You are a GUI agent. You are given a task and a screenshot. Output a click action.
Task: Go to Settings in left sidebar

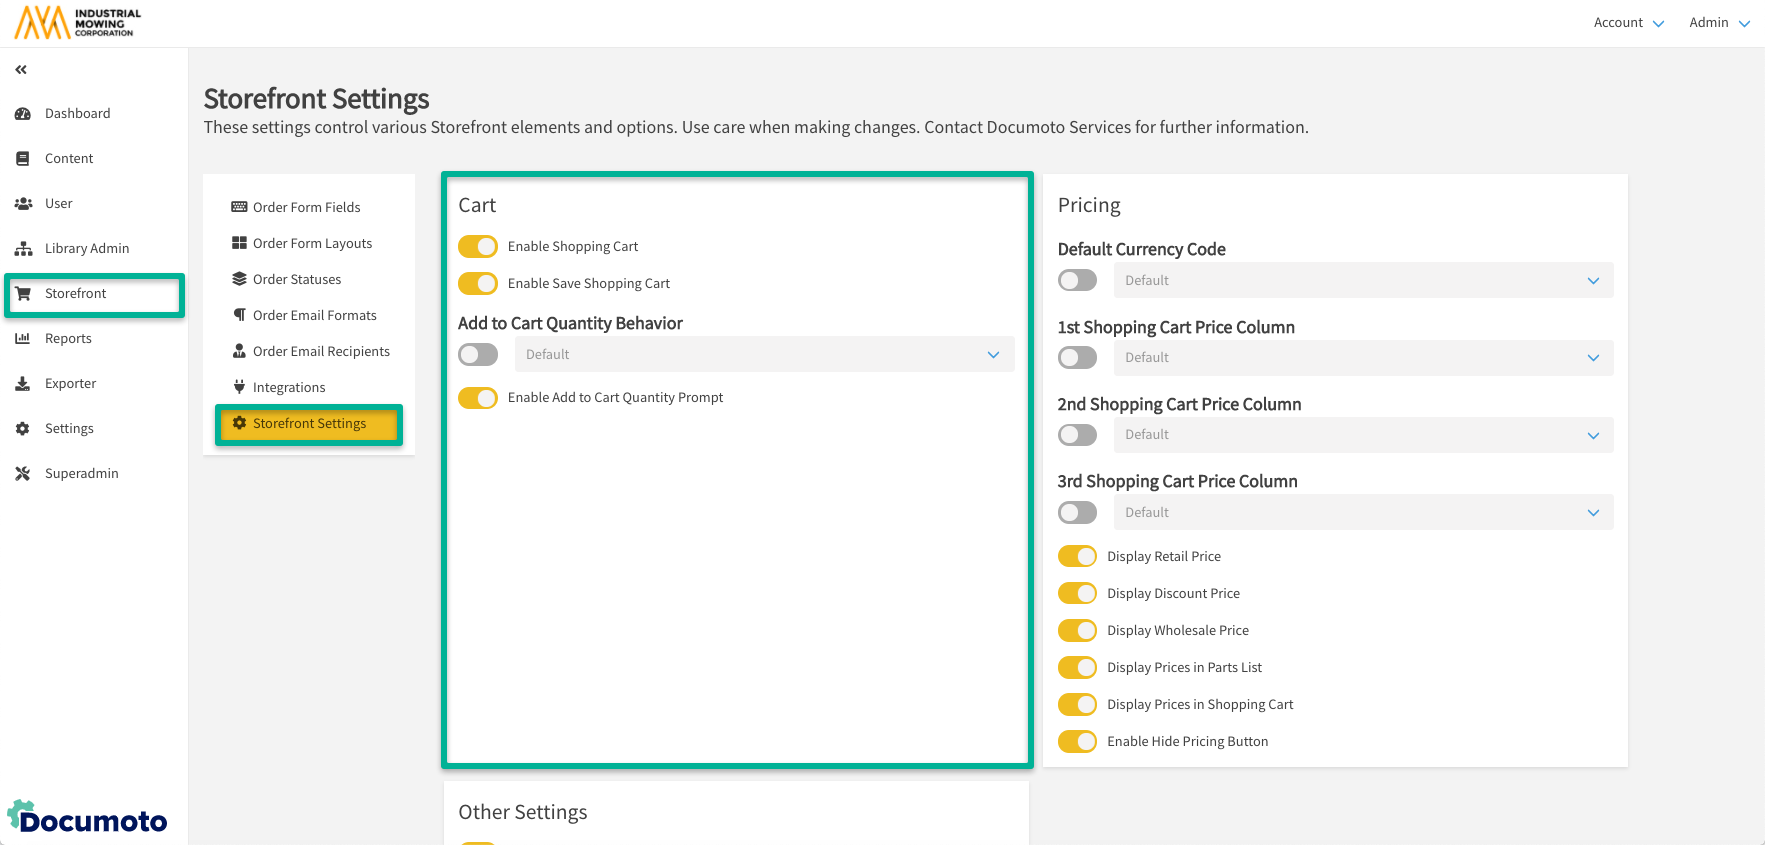pos(69,428)
